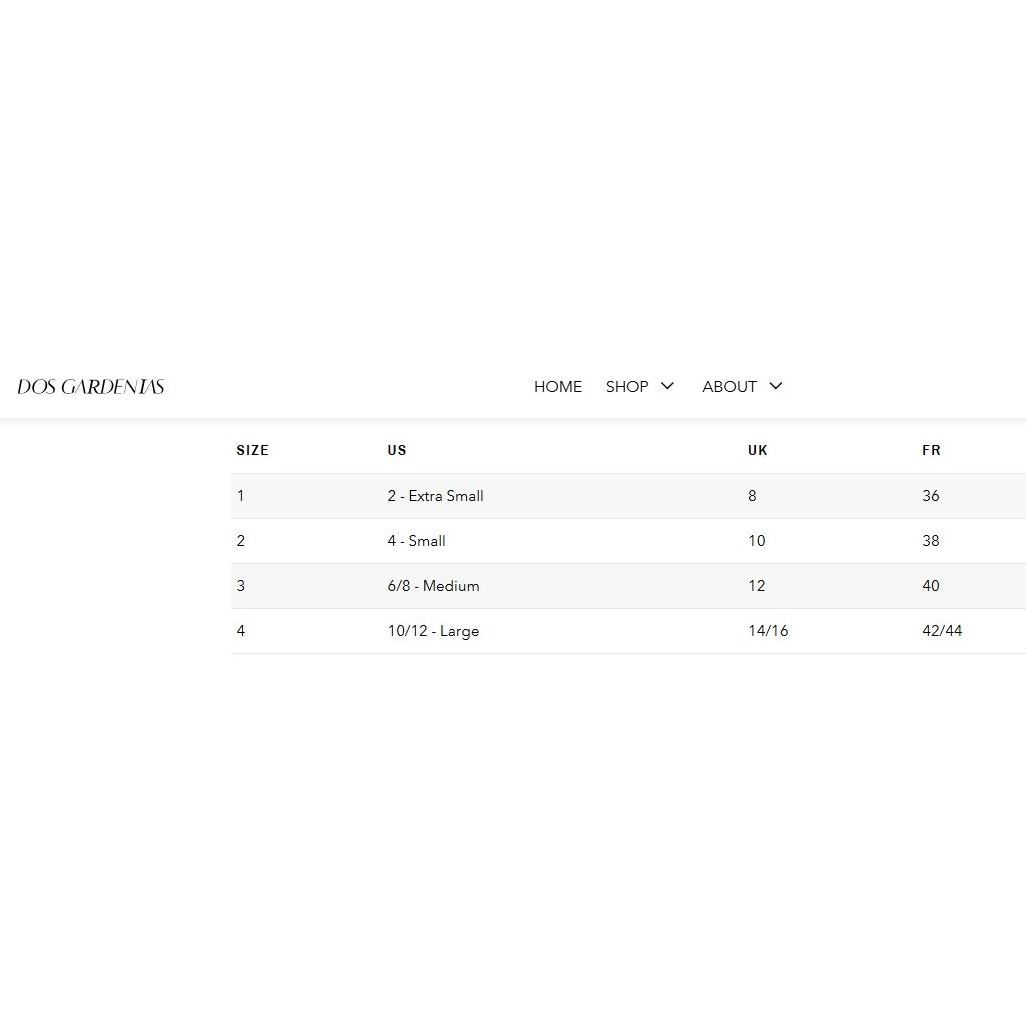1026x1026 pixels.
Task: Open the ABOUT menu item
Action: pos(729,387)
